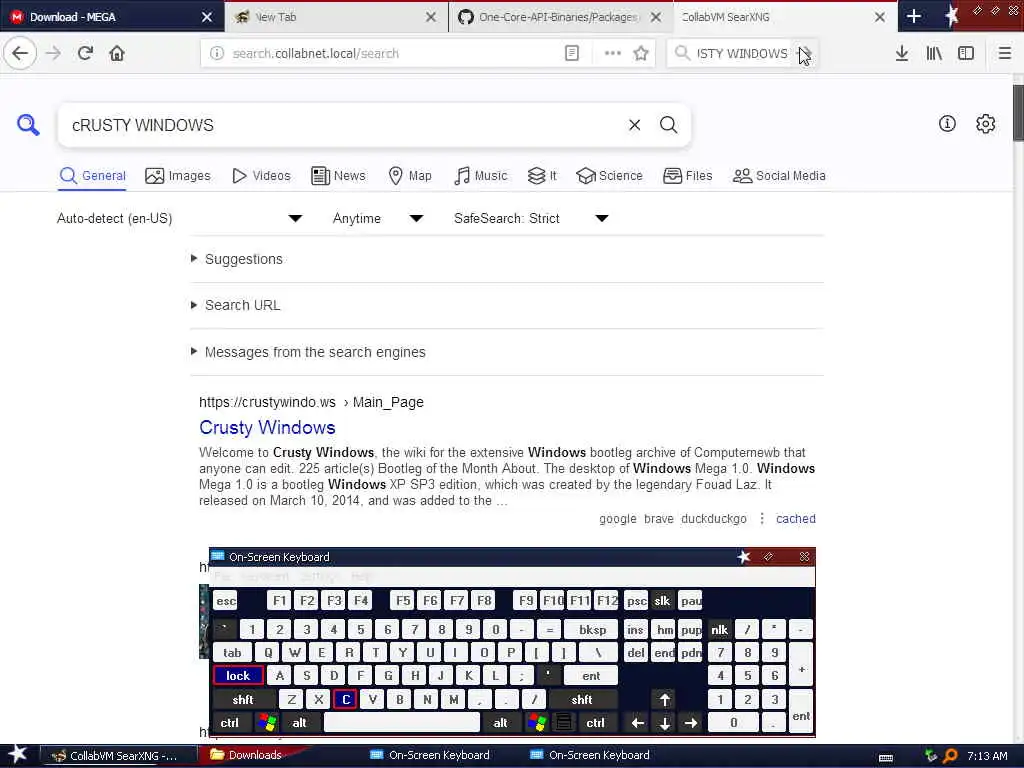Toggle reader view icon in address bar
The width and height of the screenshot is (1024, 768).
571,53
